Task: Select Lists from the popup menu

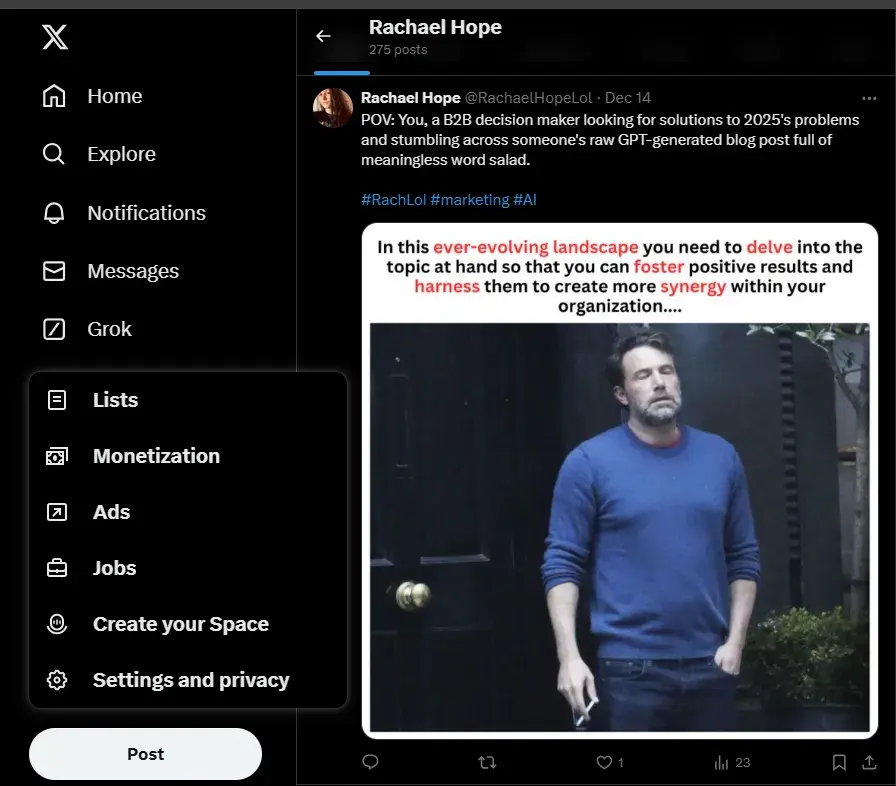Action: 115,400
